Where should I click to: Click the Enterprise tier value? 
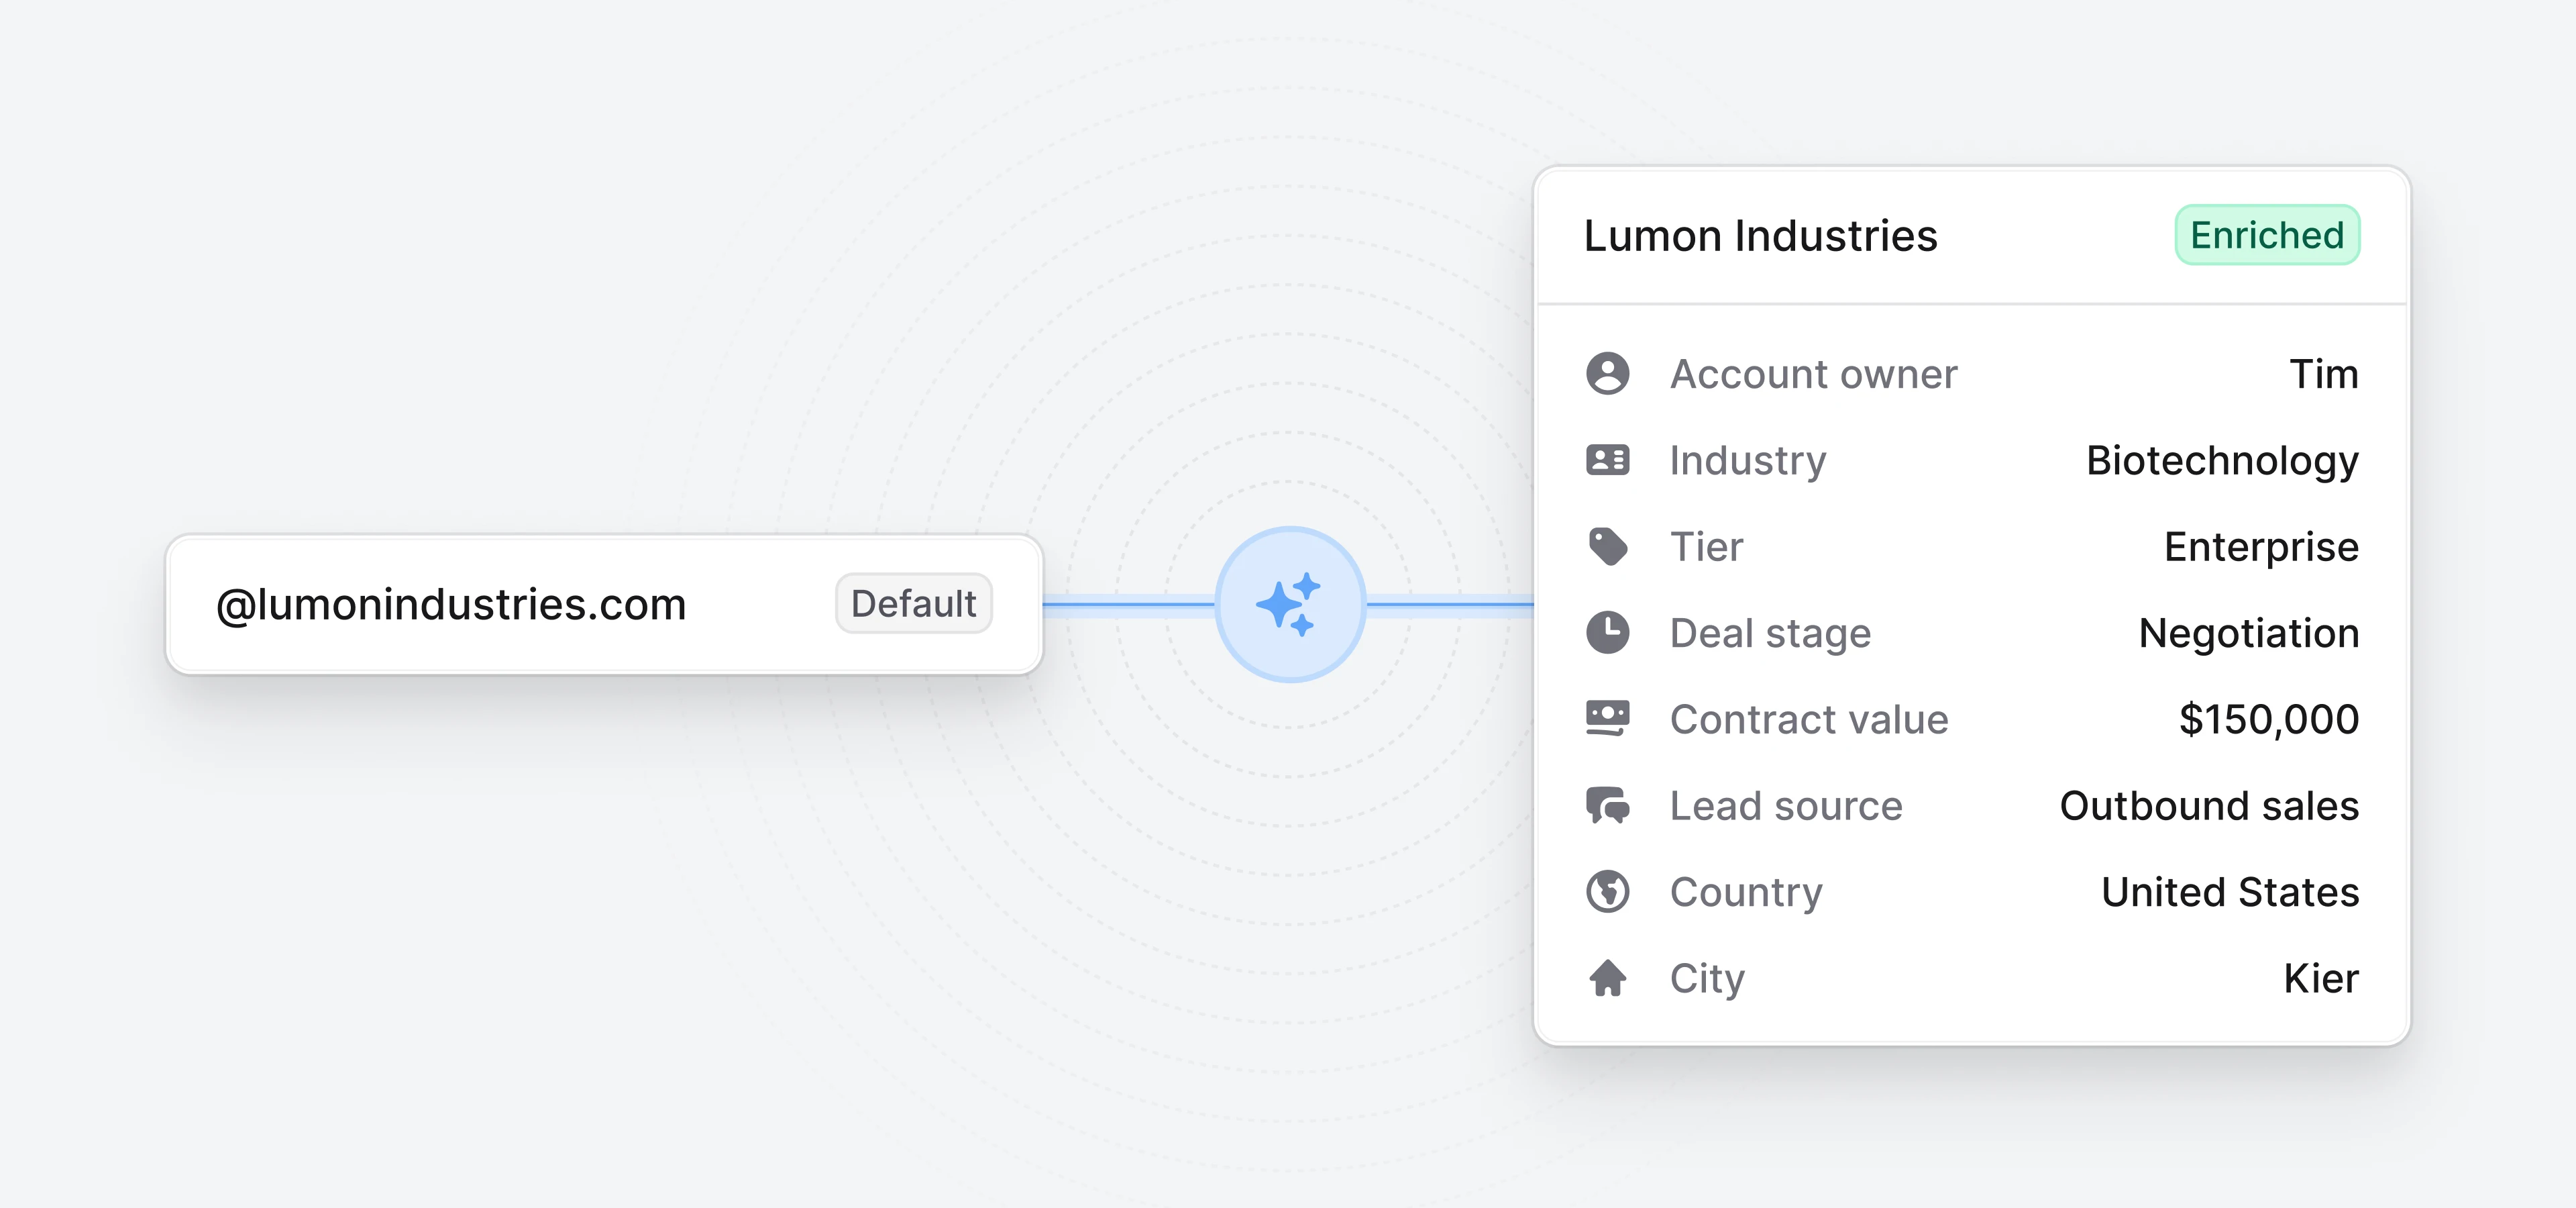2260,547
